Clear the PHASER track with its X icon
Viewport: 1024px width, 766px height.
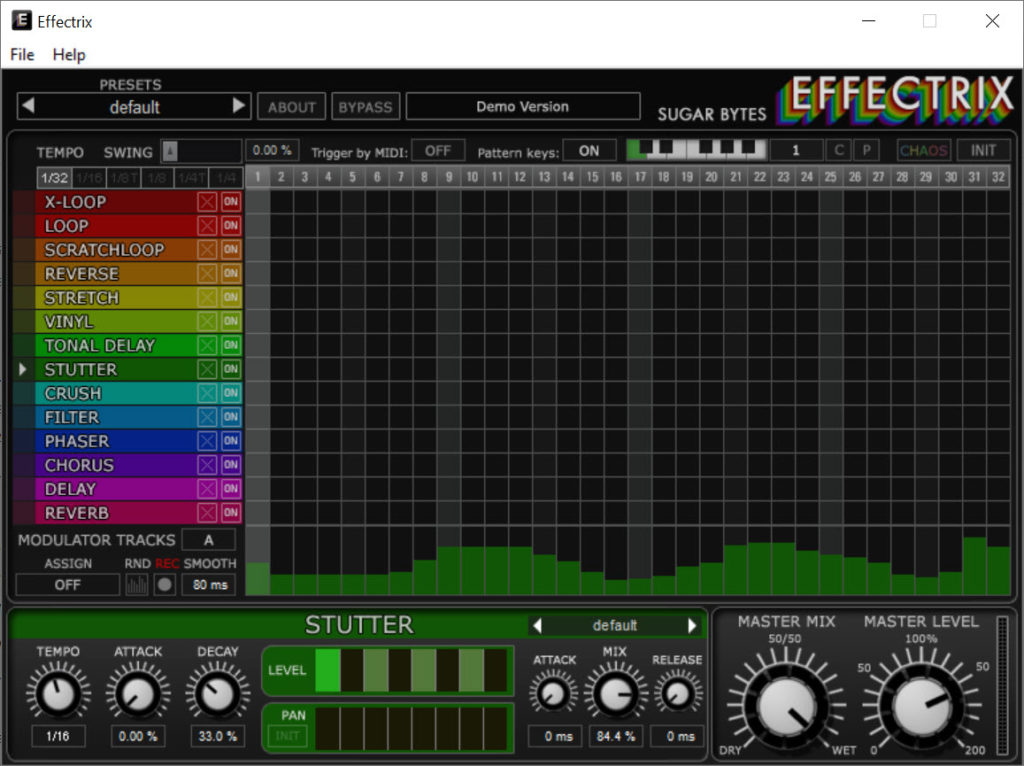pos(207,441)
